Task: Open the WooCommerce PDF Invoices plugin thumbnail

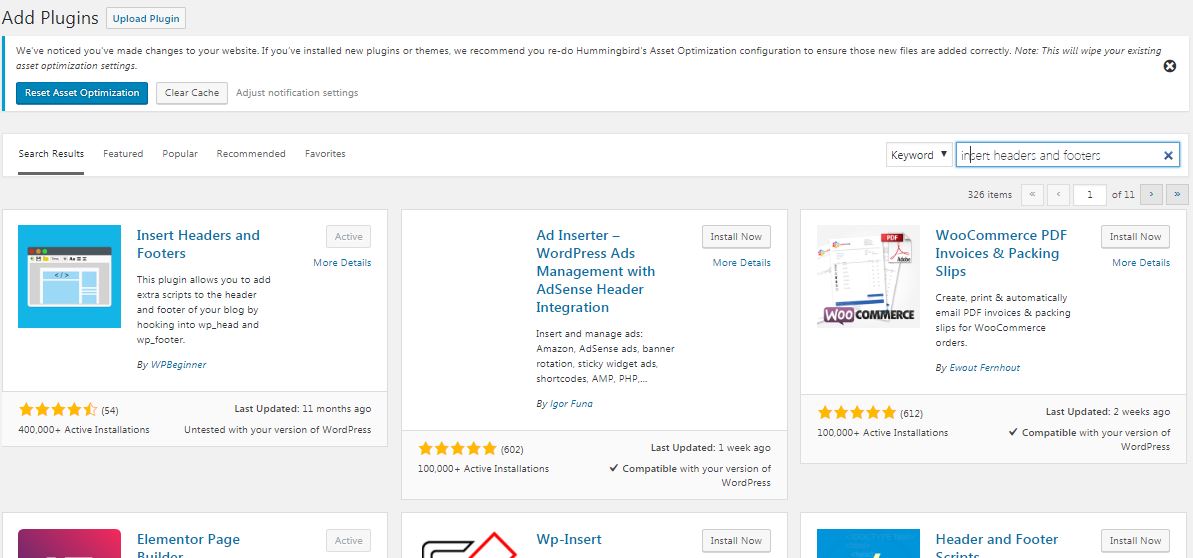Action: 868,276
